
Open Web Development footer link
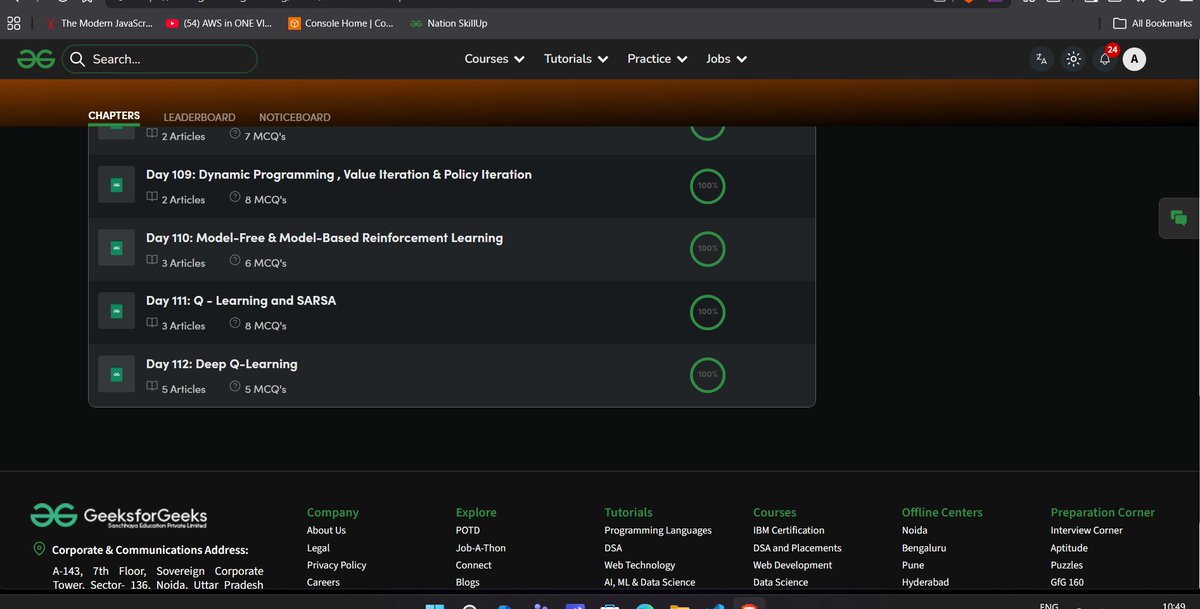(793, 565)
